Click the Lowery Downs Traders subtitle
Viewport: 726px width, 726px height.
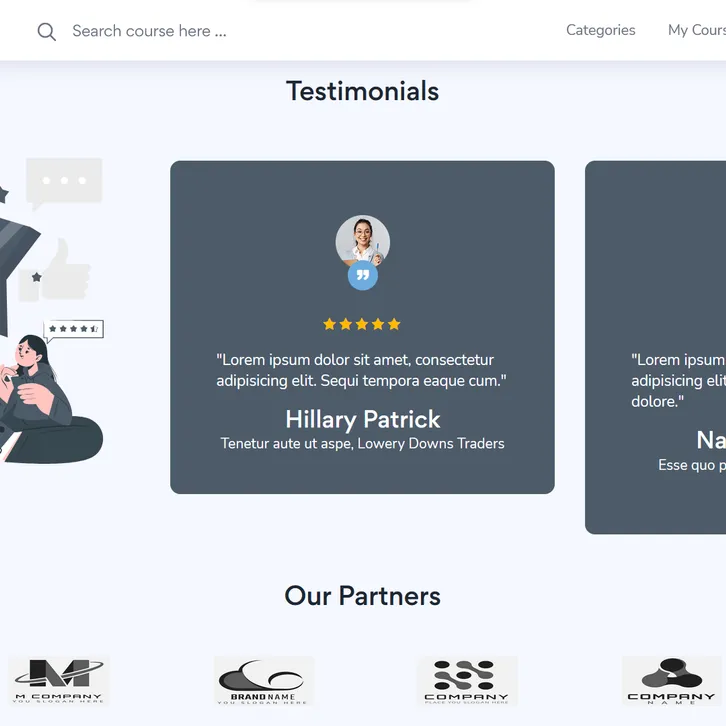pyautogui.click(x=431, y=444)
